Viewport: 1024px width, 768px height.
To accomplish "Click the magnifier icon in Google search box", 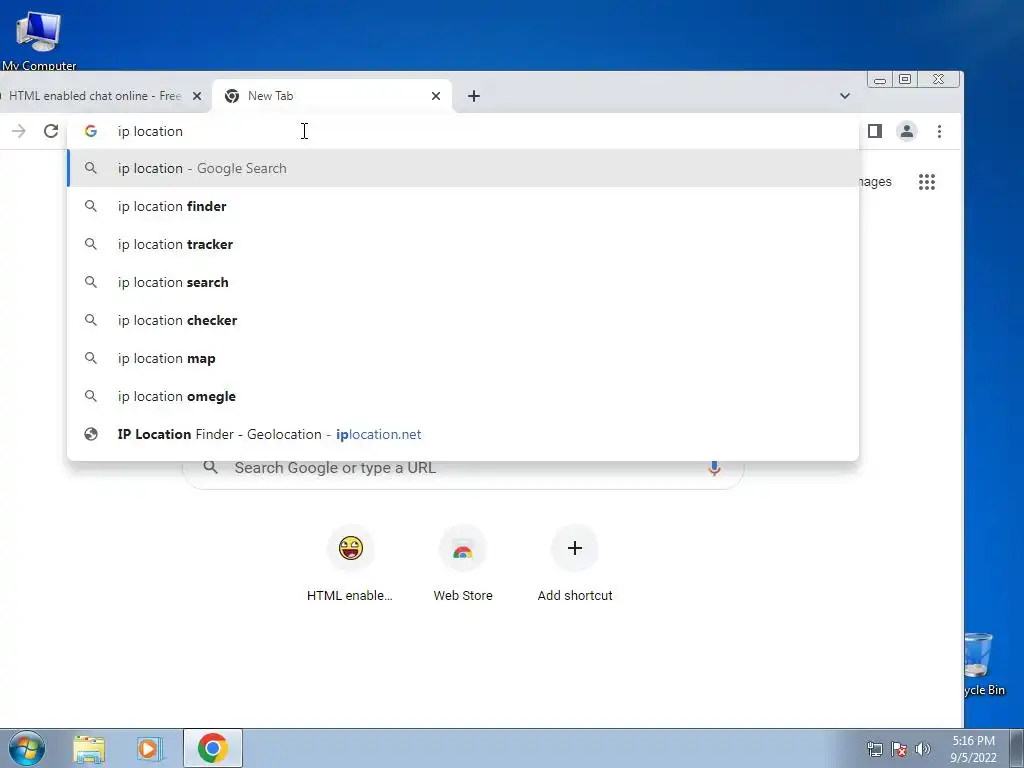I will 210,468.
